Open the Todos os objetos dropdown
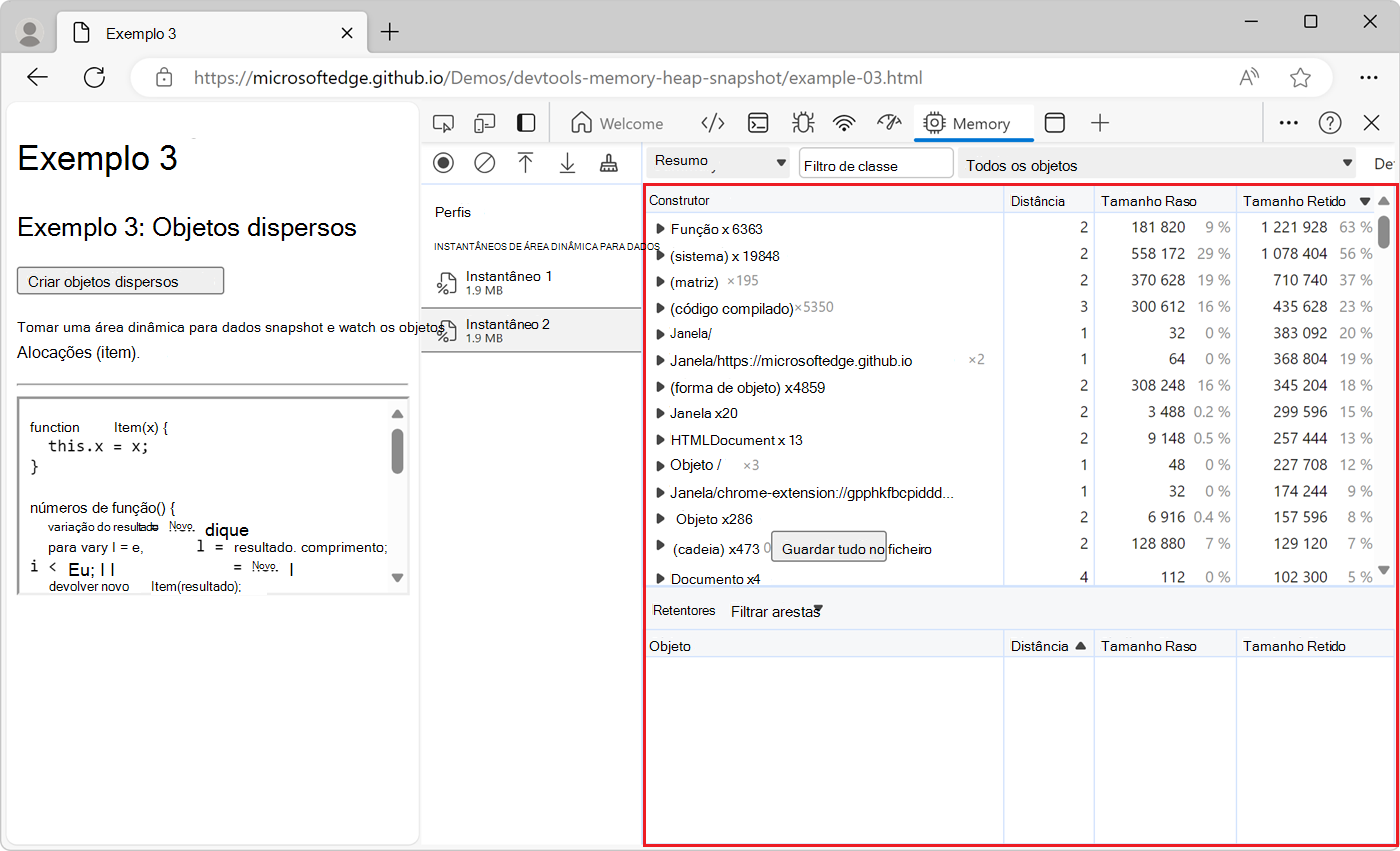 (1157, 165)
